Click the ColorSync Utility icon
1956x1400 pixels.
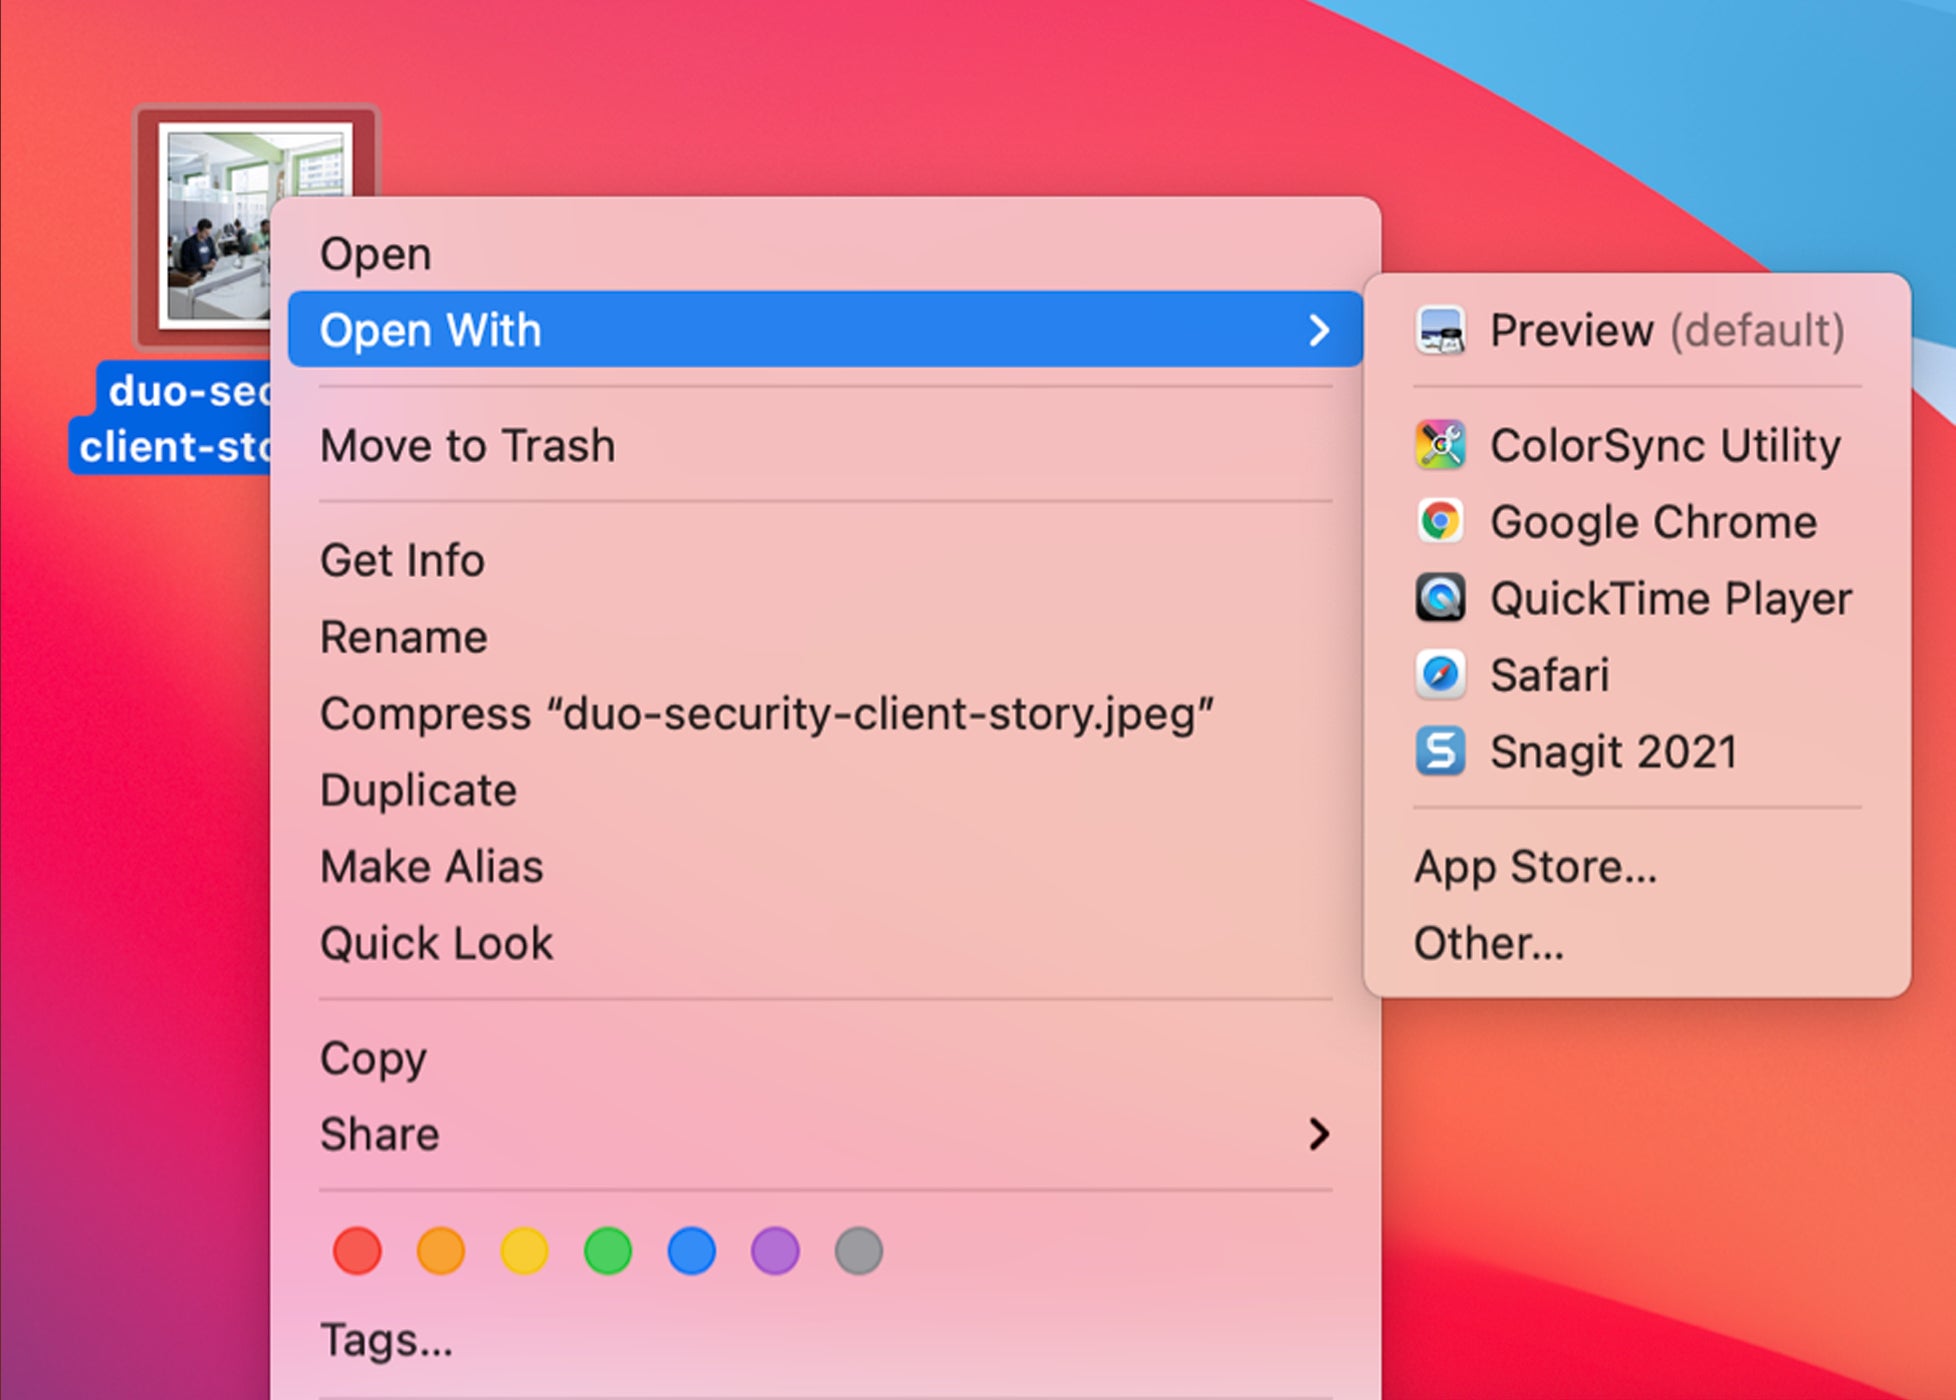point(1440,445)
